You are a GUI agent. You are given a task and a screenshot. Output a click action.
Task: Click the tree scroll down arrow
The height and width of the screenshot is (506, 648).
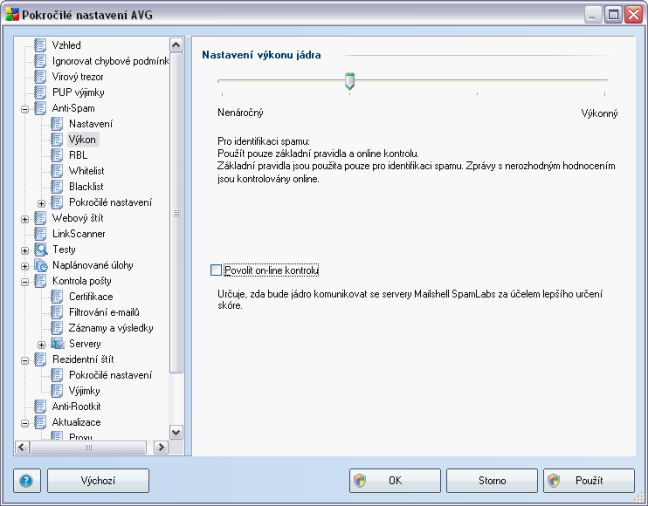click(176, 432)
